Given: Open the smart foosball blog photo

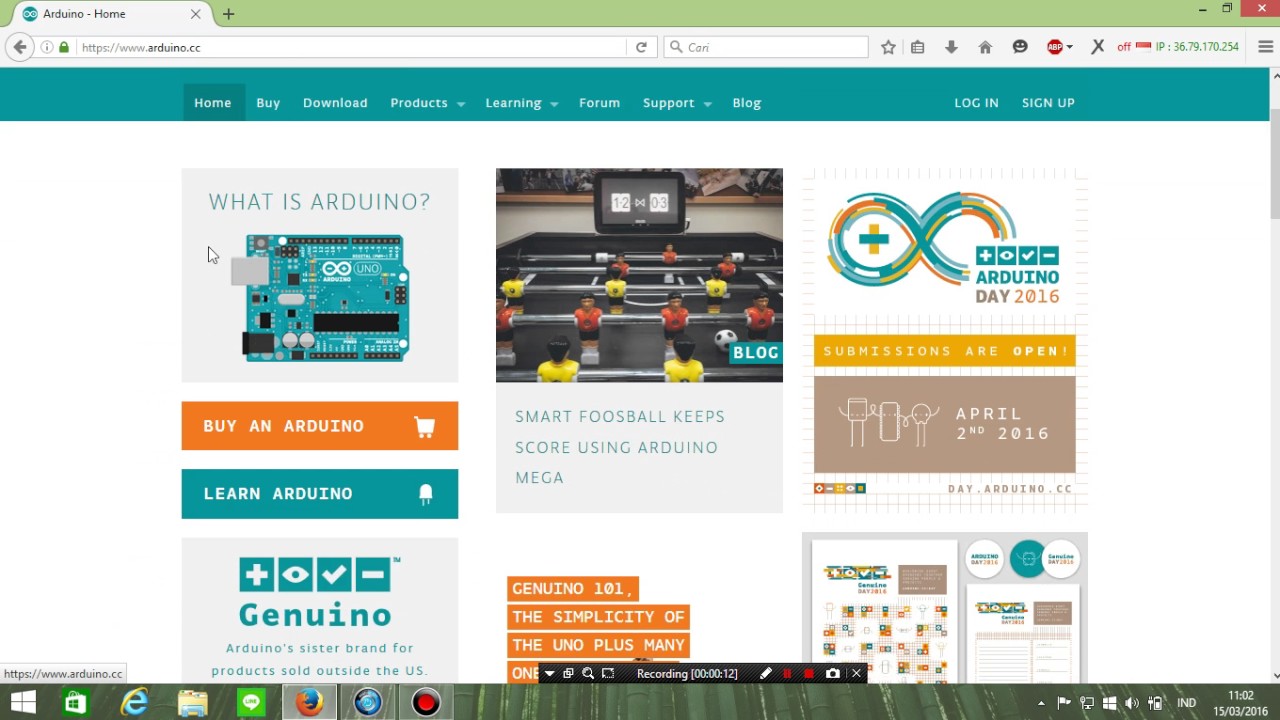Looking at the screenshot, I should click(x=639, y=275).
